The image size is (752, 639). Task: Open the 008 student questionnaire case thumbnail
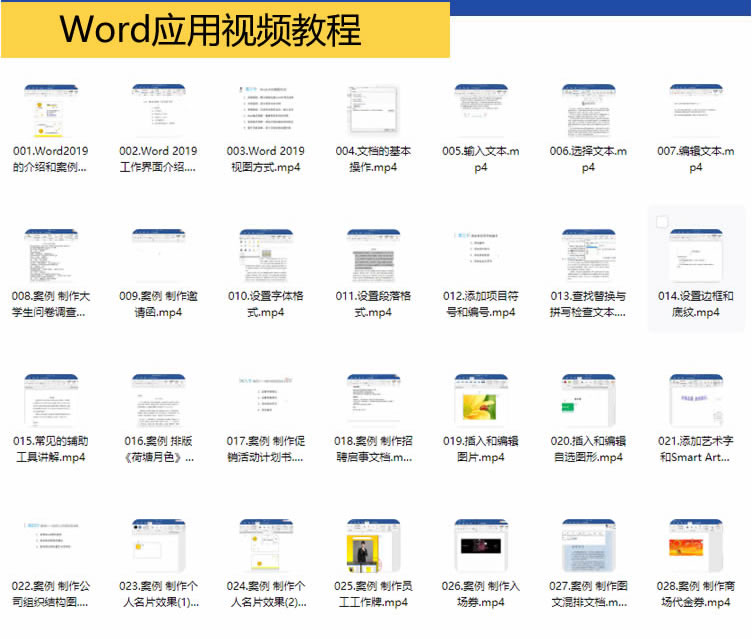point(51,256)
